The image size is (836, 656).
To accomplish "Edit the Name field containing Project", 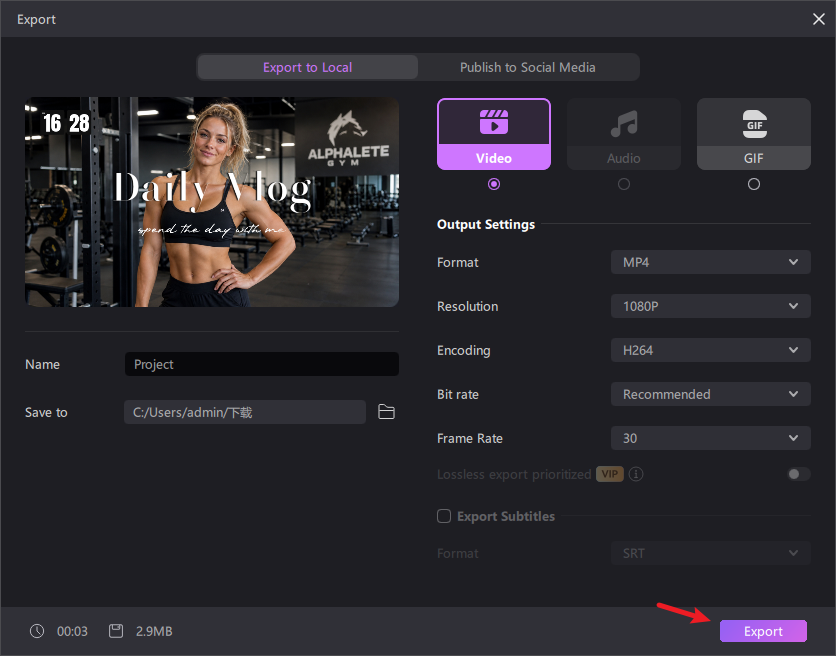I will pyautogui.click(x=262, y=364).
